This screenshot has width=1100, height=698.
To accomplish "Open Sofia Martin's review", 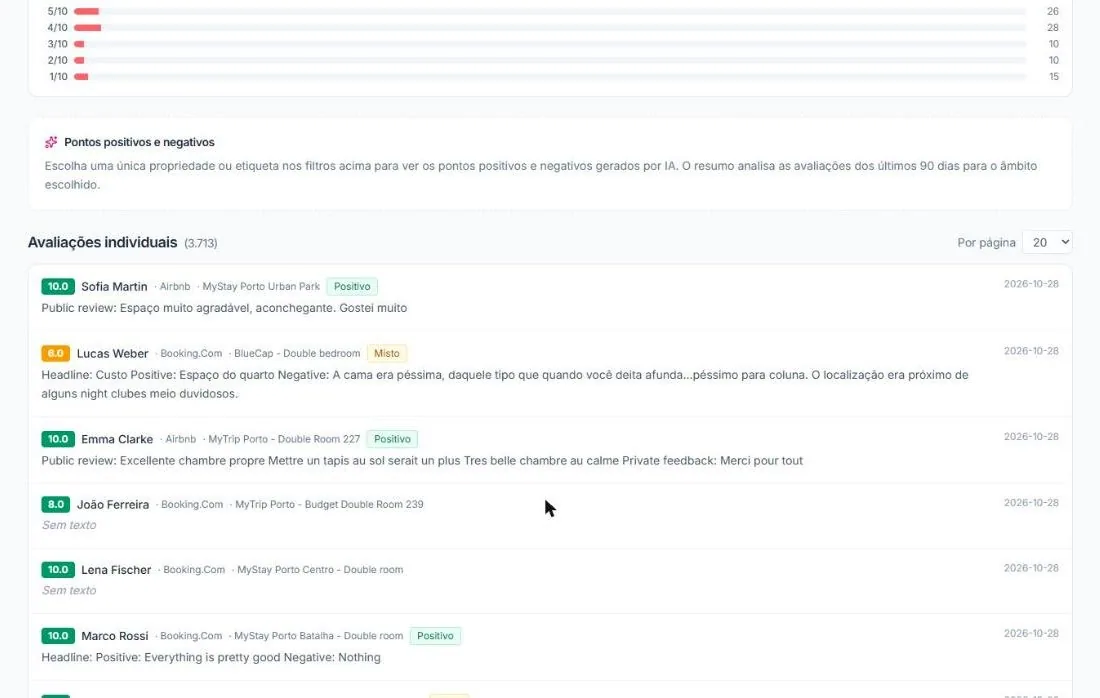I will (550, 297).
